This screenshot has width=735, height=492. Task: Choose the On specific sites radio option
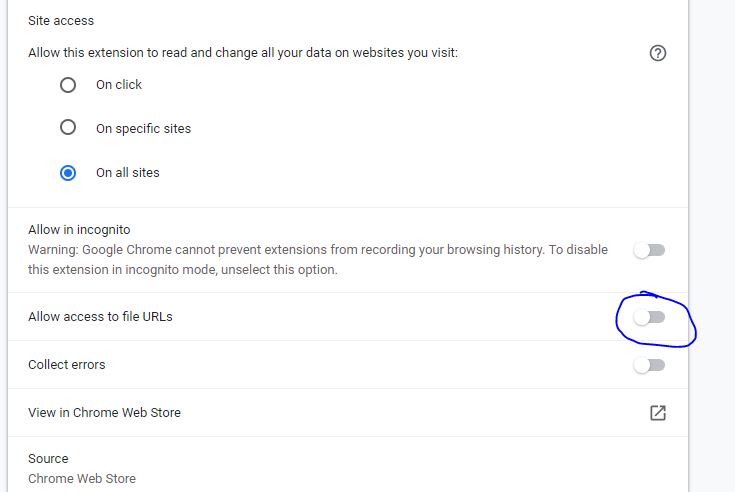pos(68,127)
